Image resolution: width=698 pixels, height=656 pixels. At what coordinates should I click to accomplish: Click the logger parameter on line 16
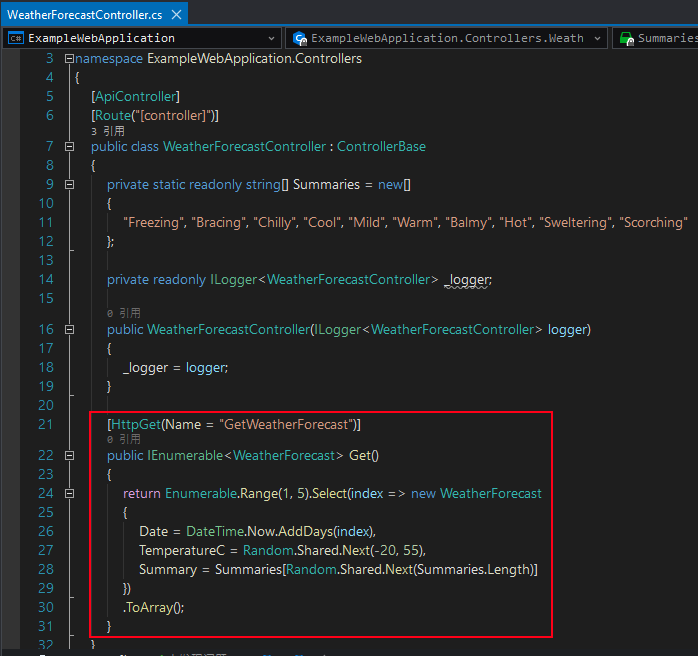(568, 330)
